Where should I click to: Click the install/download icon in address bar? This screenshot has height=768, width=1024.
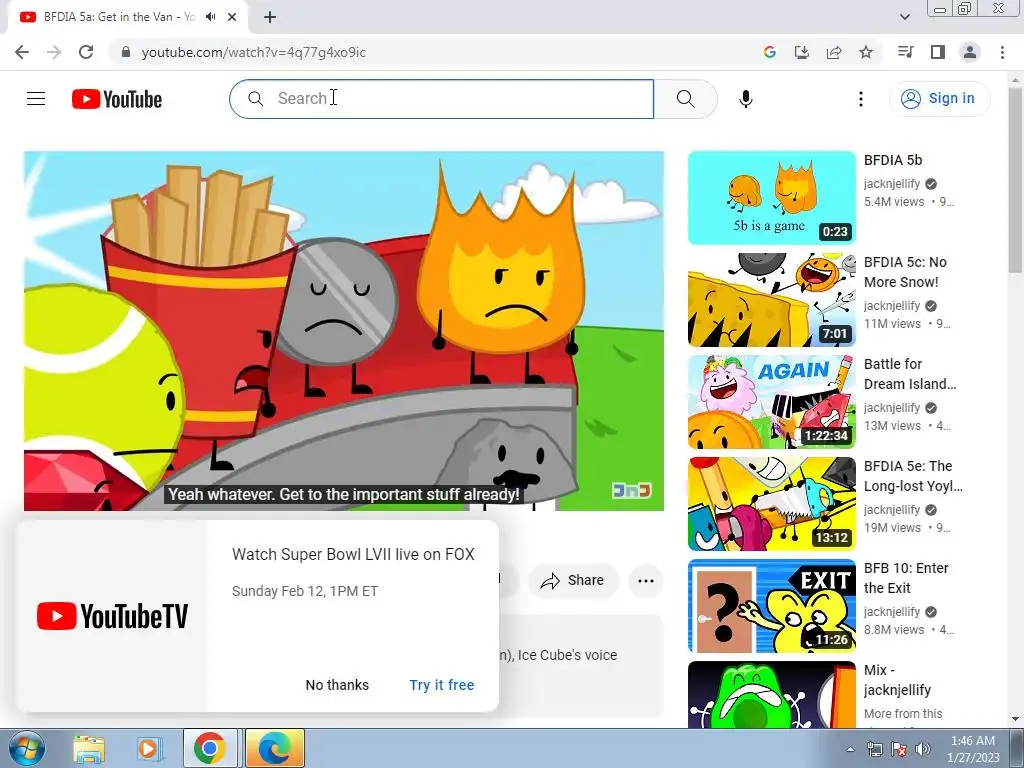point(801,52)
